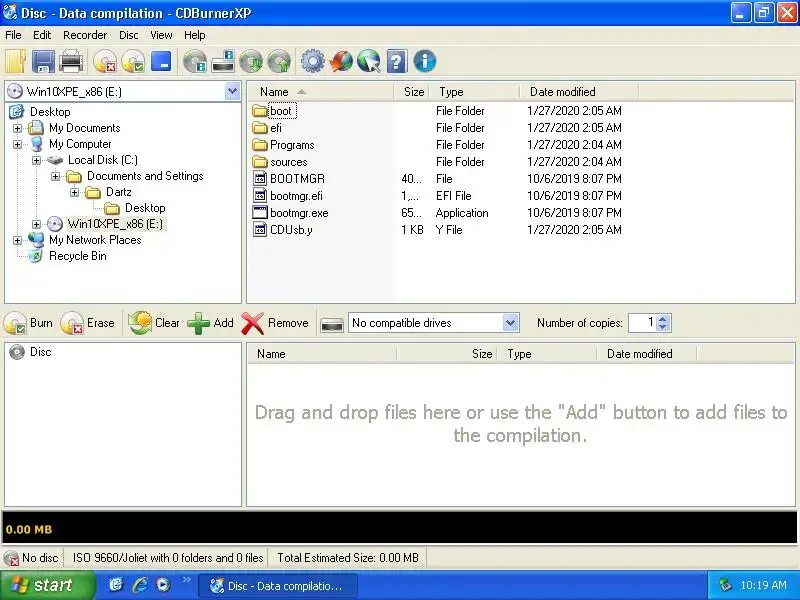Select the boot folder in file list
The width and height of the screenshot is (800, 600).
click(x=281, y=111)
